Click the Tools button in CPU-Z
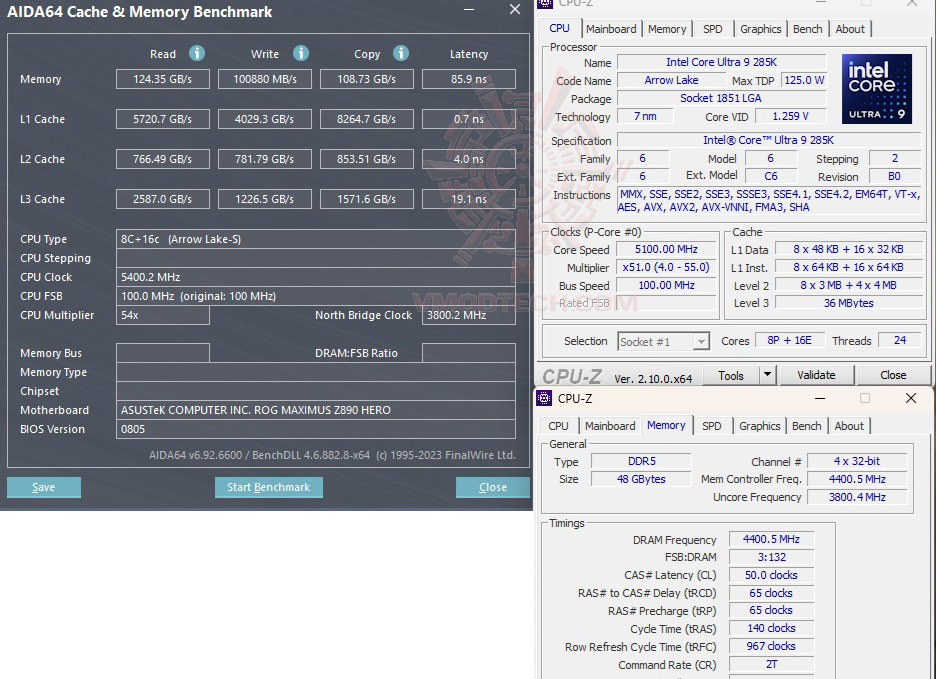The height and width of the screenshot is (679, 936). click(731, 375)
